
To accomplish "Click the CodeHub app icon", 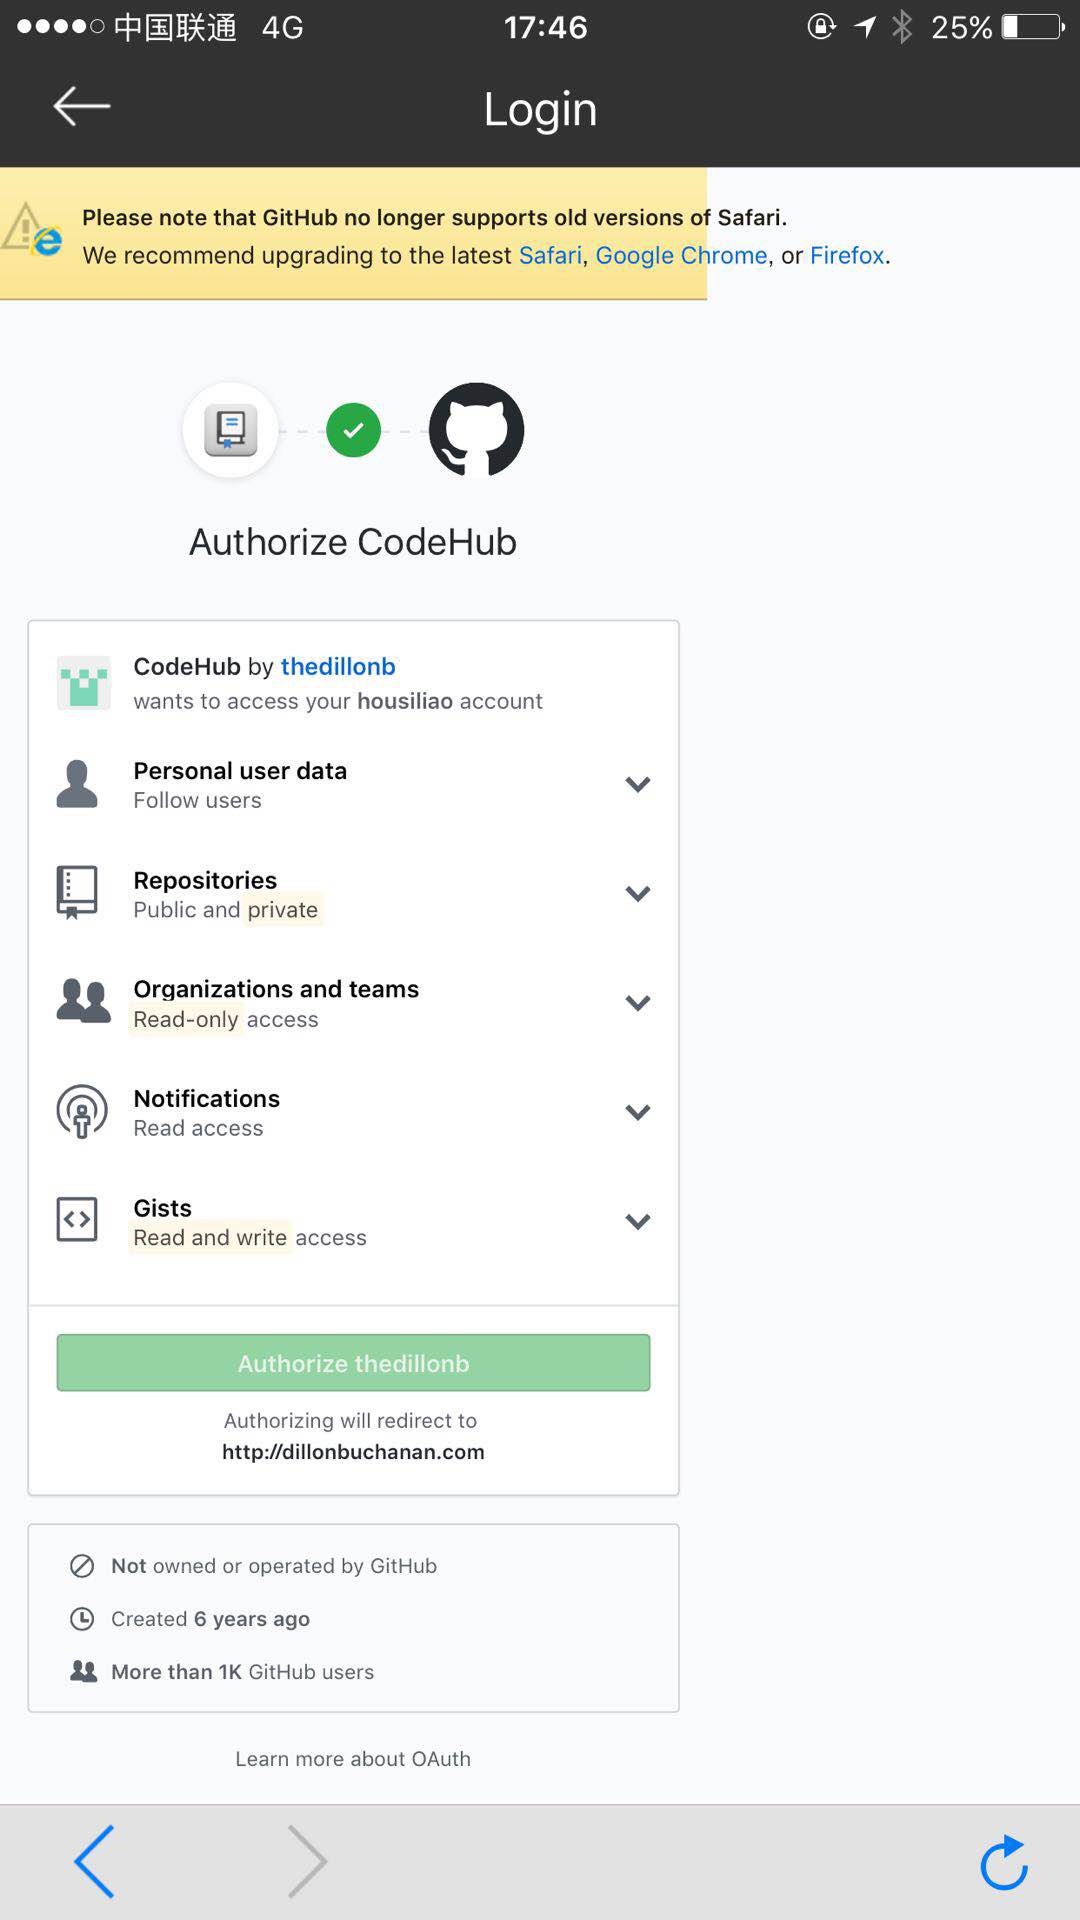I will point(230,430).
